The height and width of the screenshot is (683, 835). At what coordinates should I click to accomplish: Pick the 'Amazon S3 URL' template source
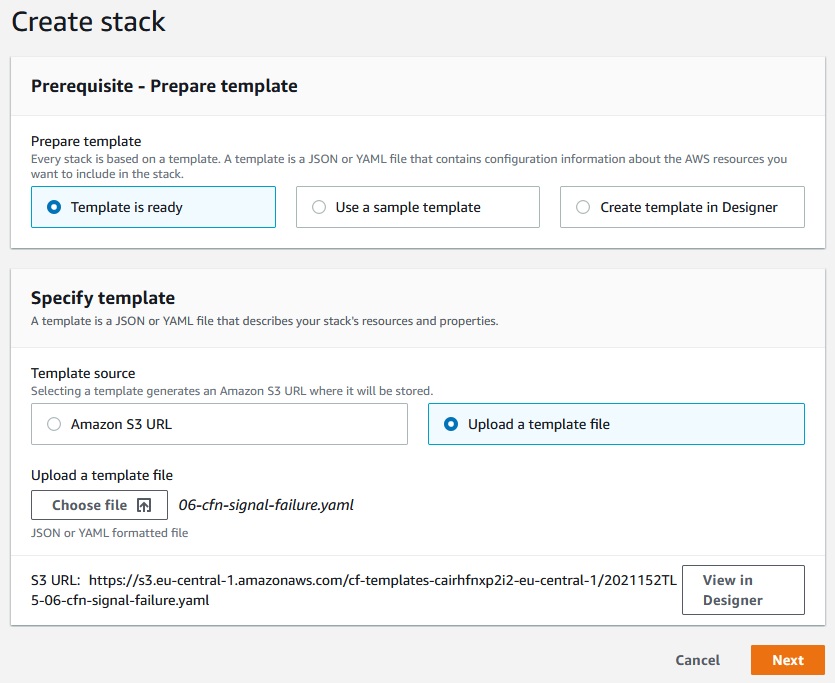(x=219, y=424)
